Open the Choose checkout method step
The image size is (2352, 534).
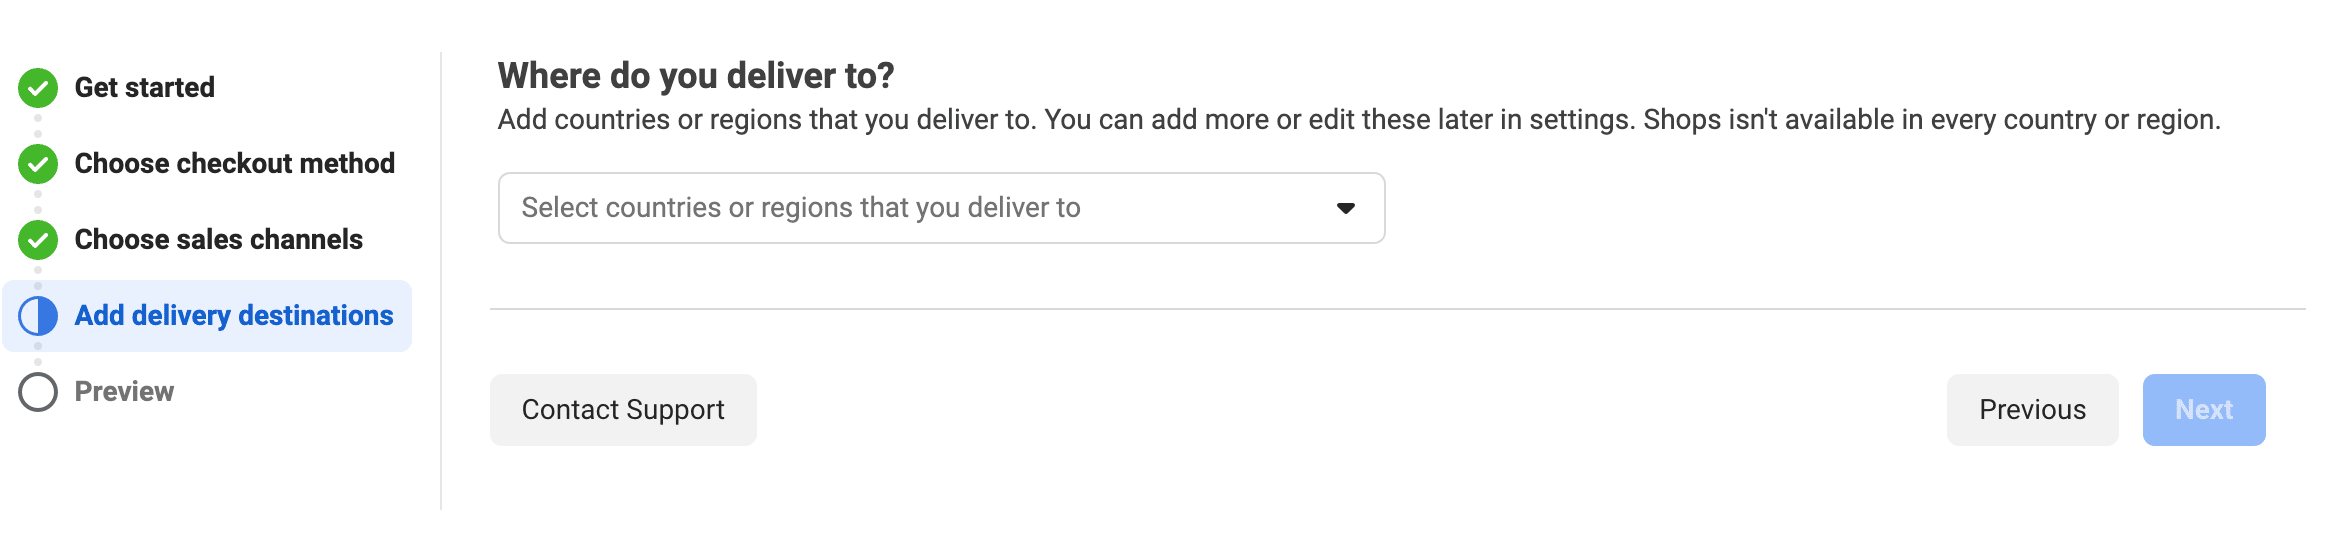click(x=235, y=164)
